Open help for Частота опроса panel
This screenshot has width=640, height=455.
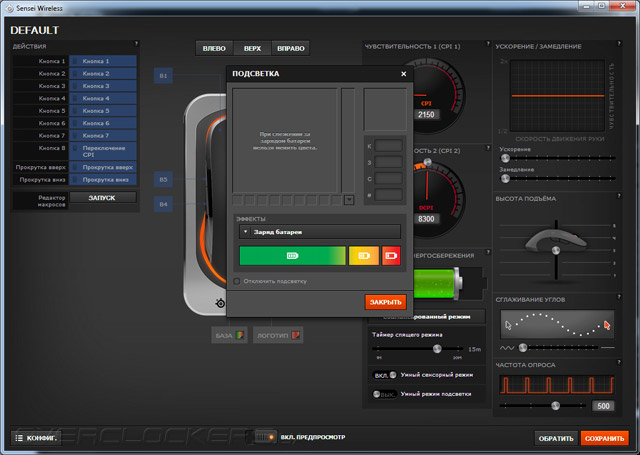tap(619, 362)
